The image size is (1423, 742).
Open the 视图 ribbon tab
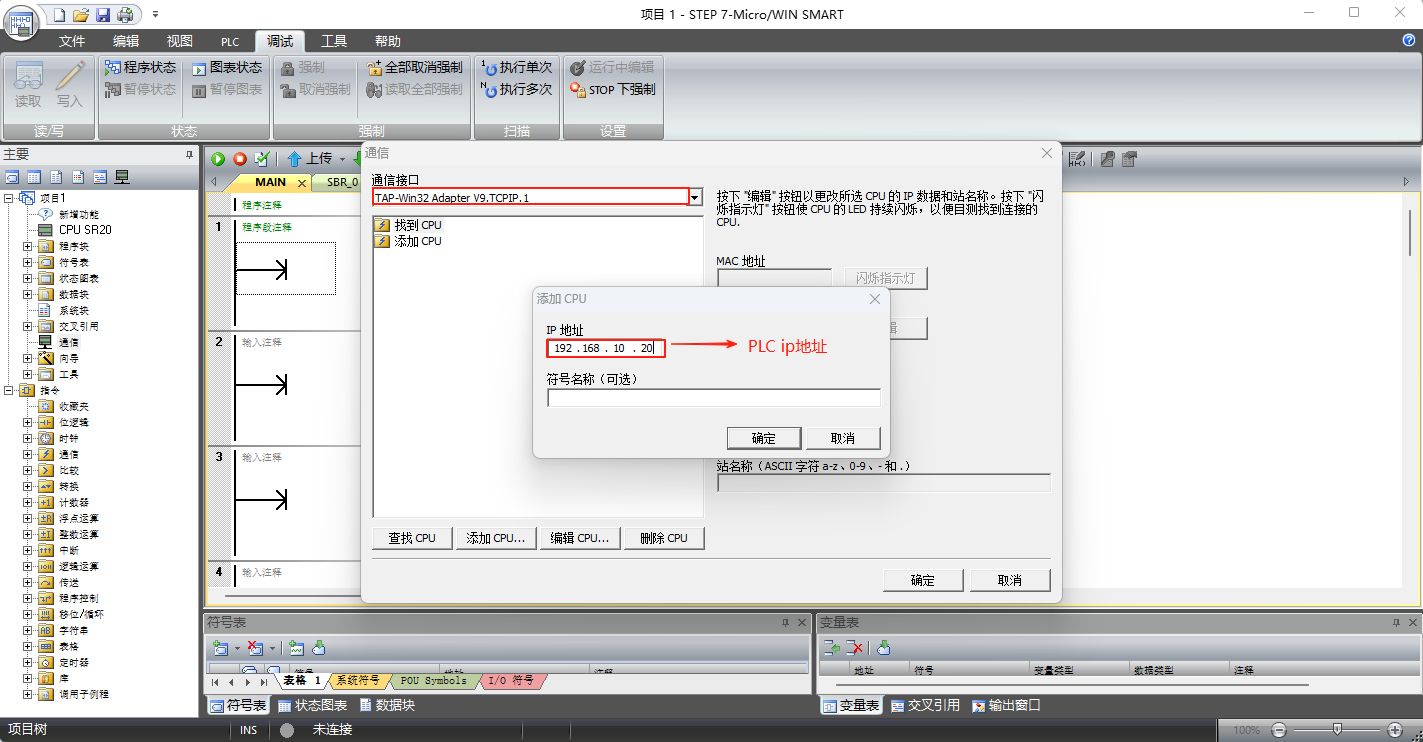(x=180, y=41)
